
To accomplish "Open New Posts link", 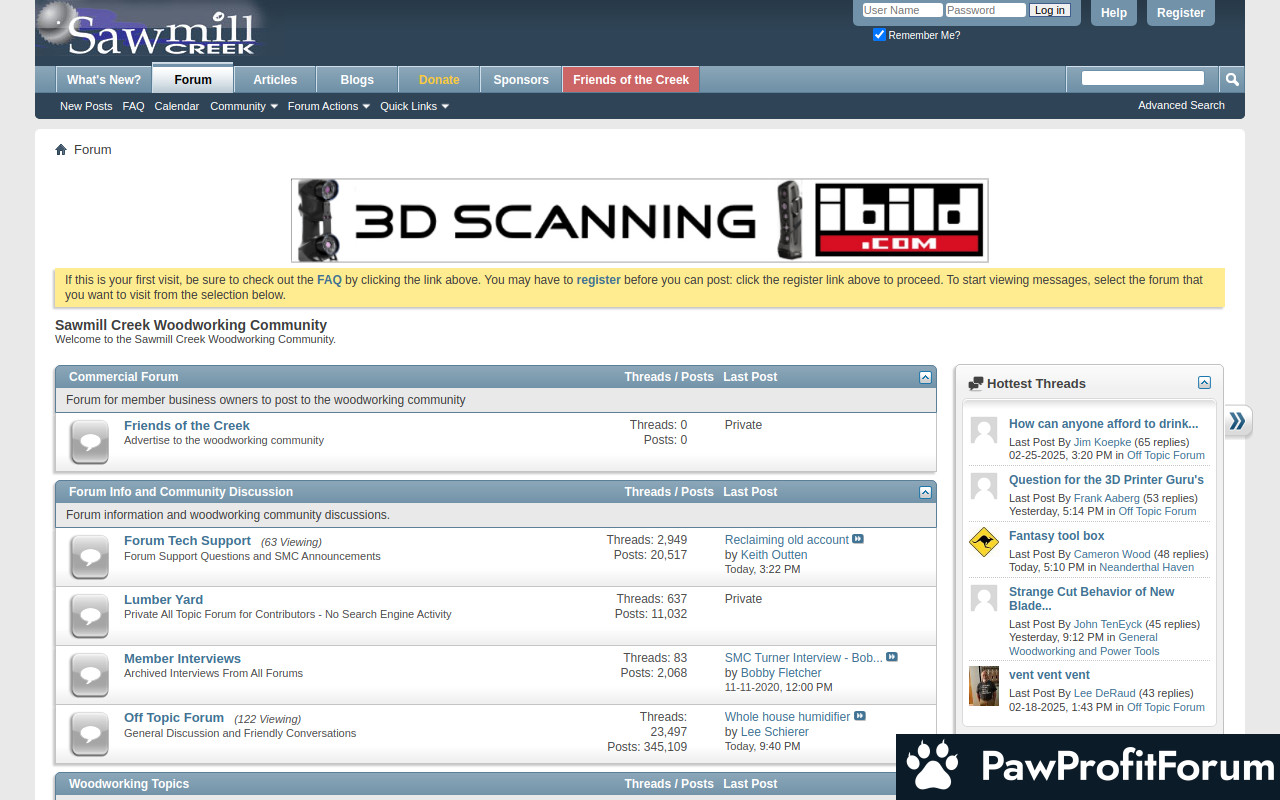I will tap(86, 106).
